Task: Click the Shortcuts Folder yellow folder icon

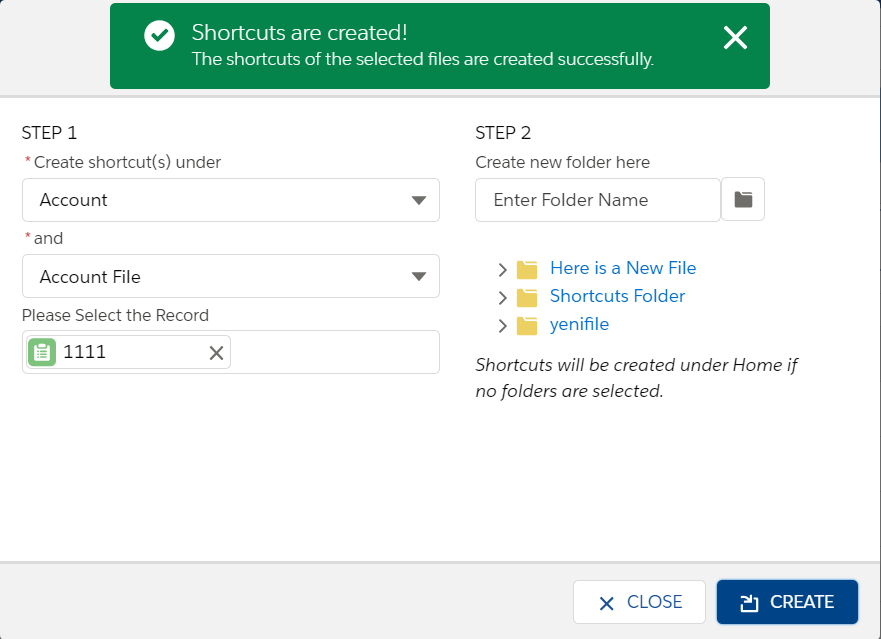Action: coord(527,297)
